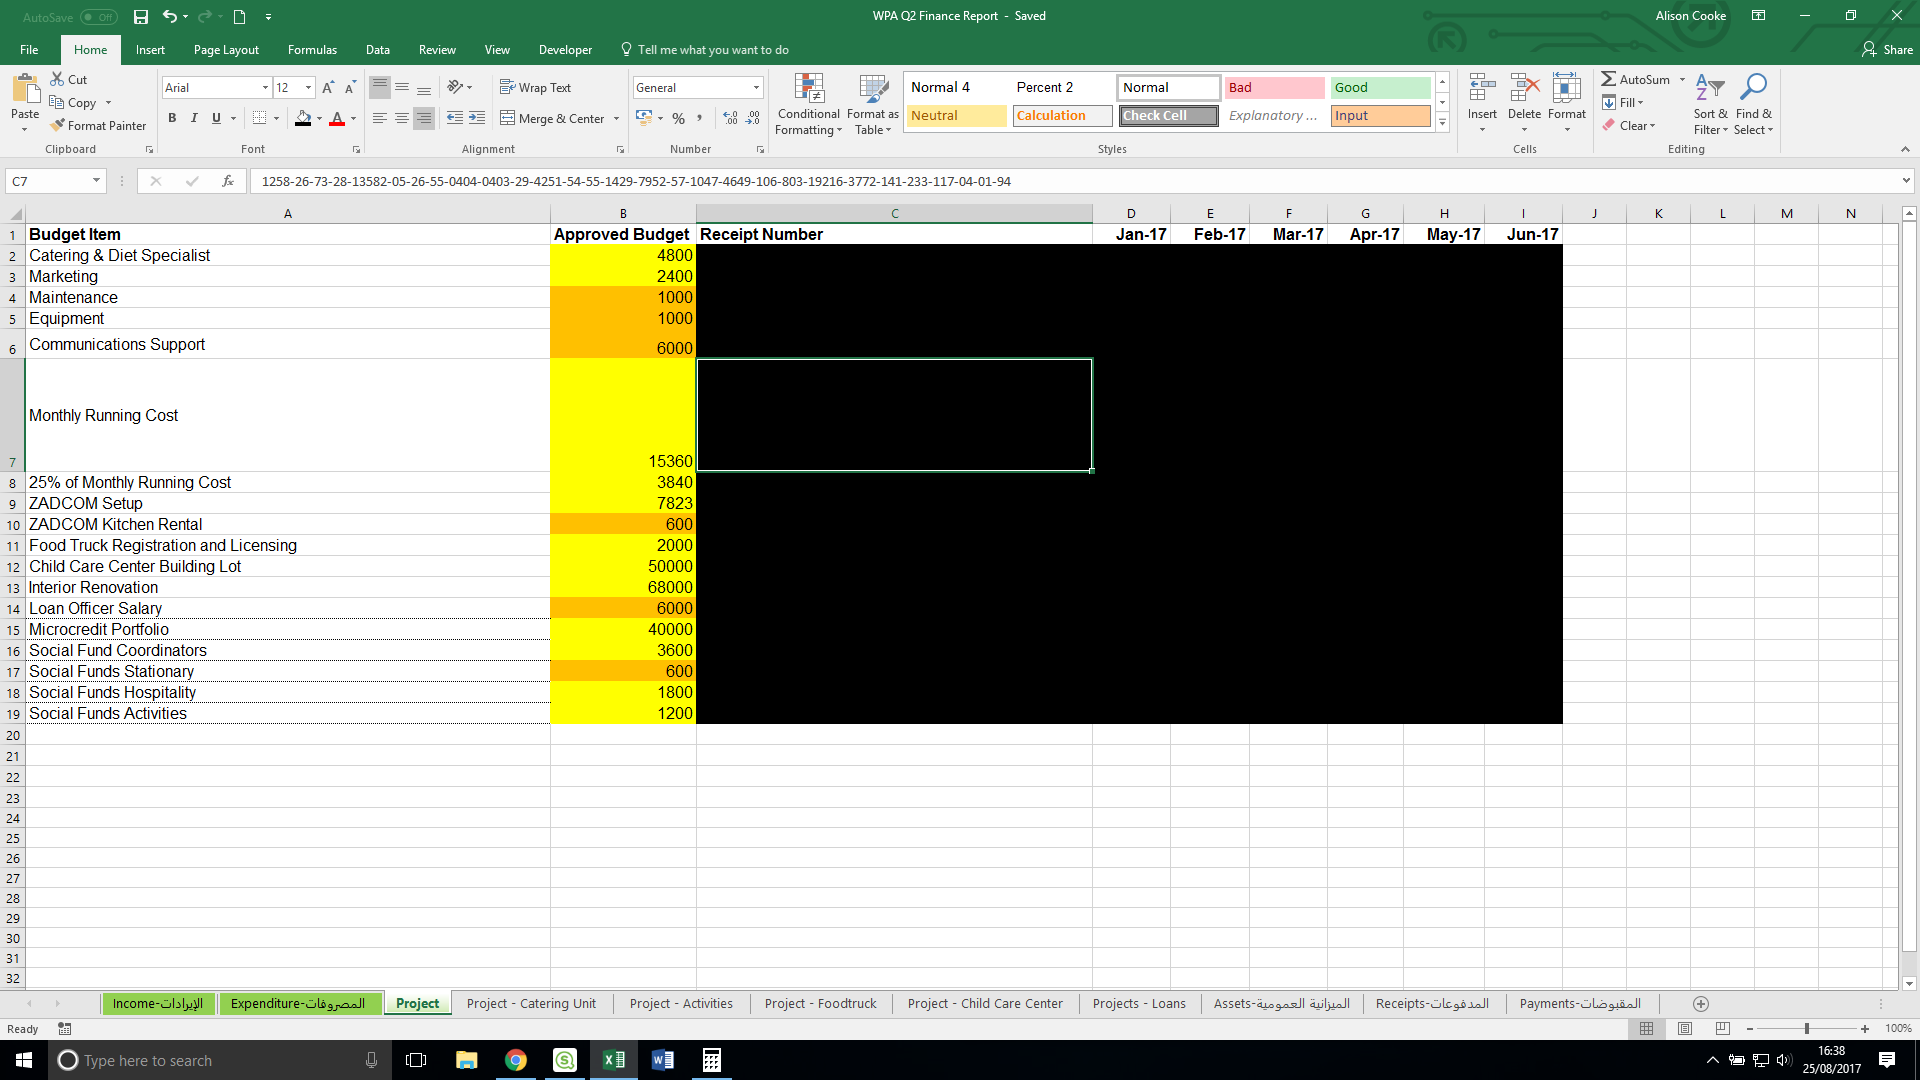The height and width of the screenshot is (1080, 1920).
Task: Click the Conditional Formatting icon
Action: click(x=808, y=90)
